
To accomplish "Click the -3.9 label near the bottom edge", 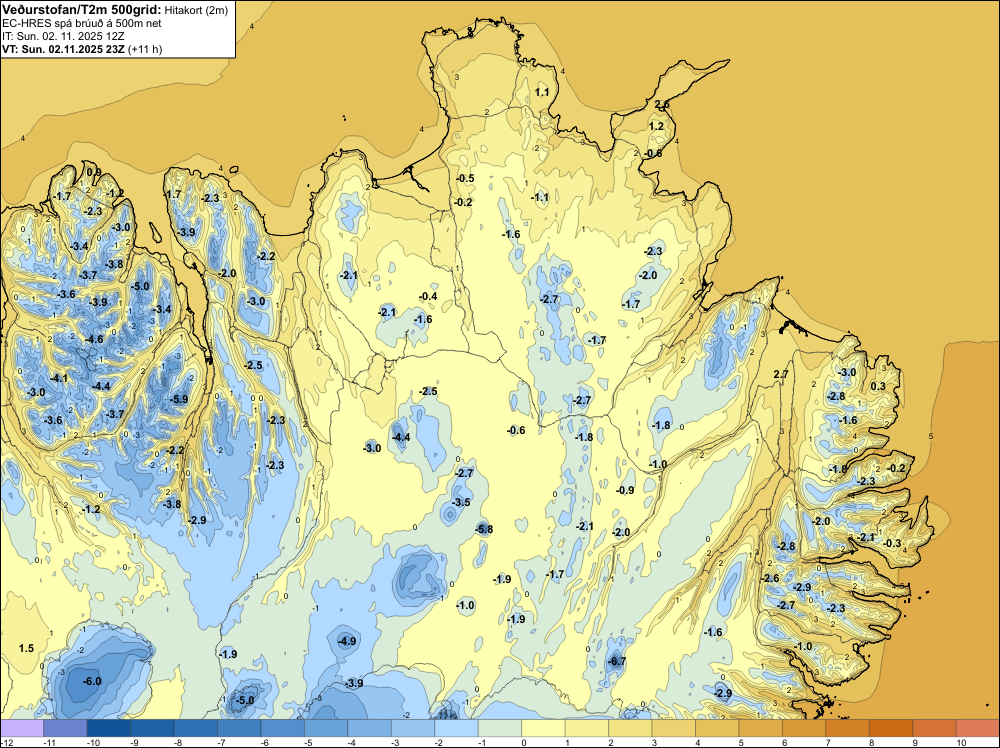I will [354, 683].
